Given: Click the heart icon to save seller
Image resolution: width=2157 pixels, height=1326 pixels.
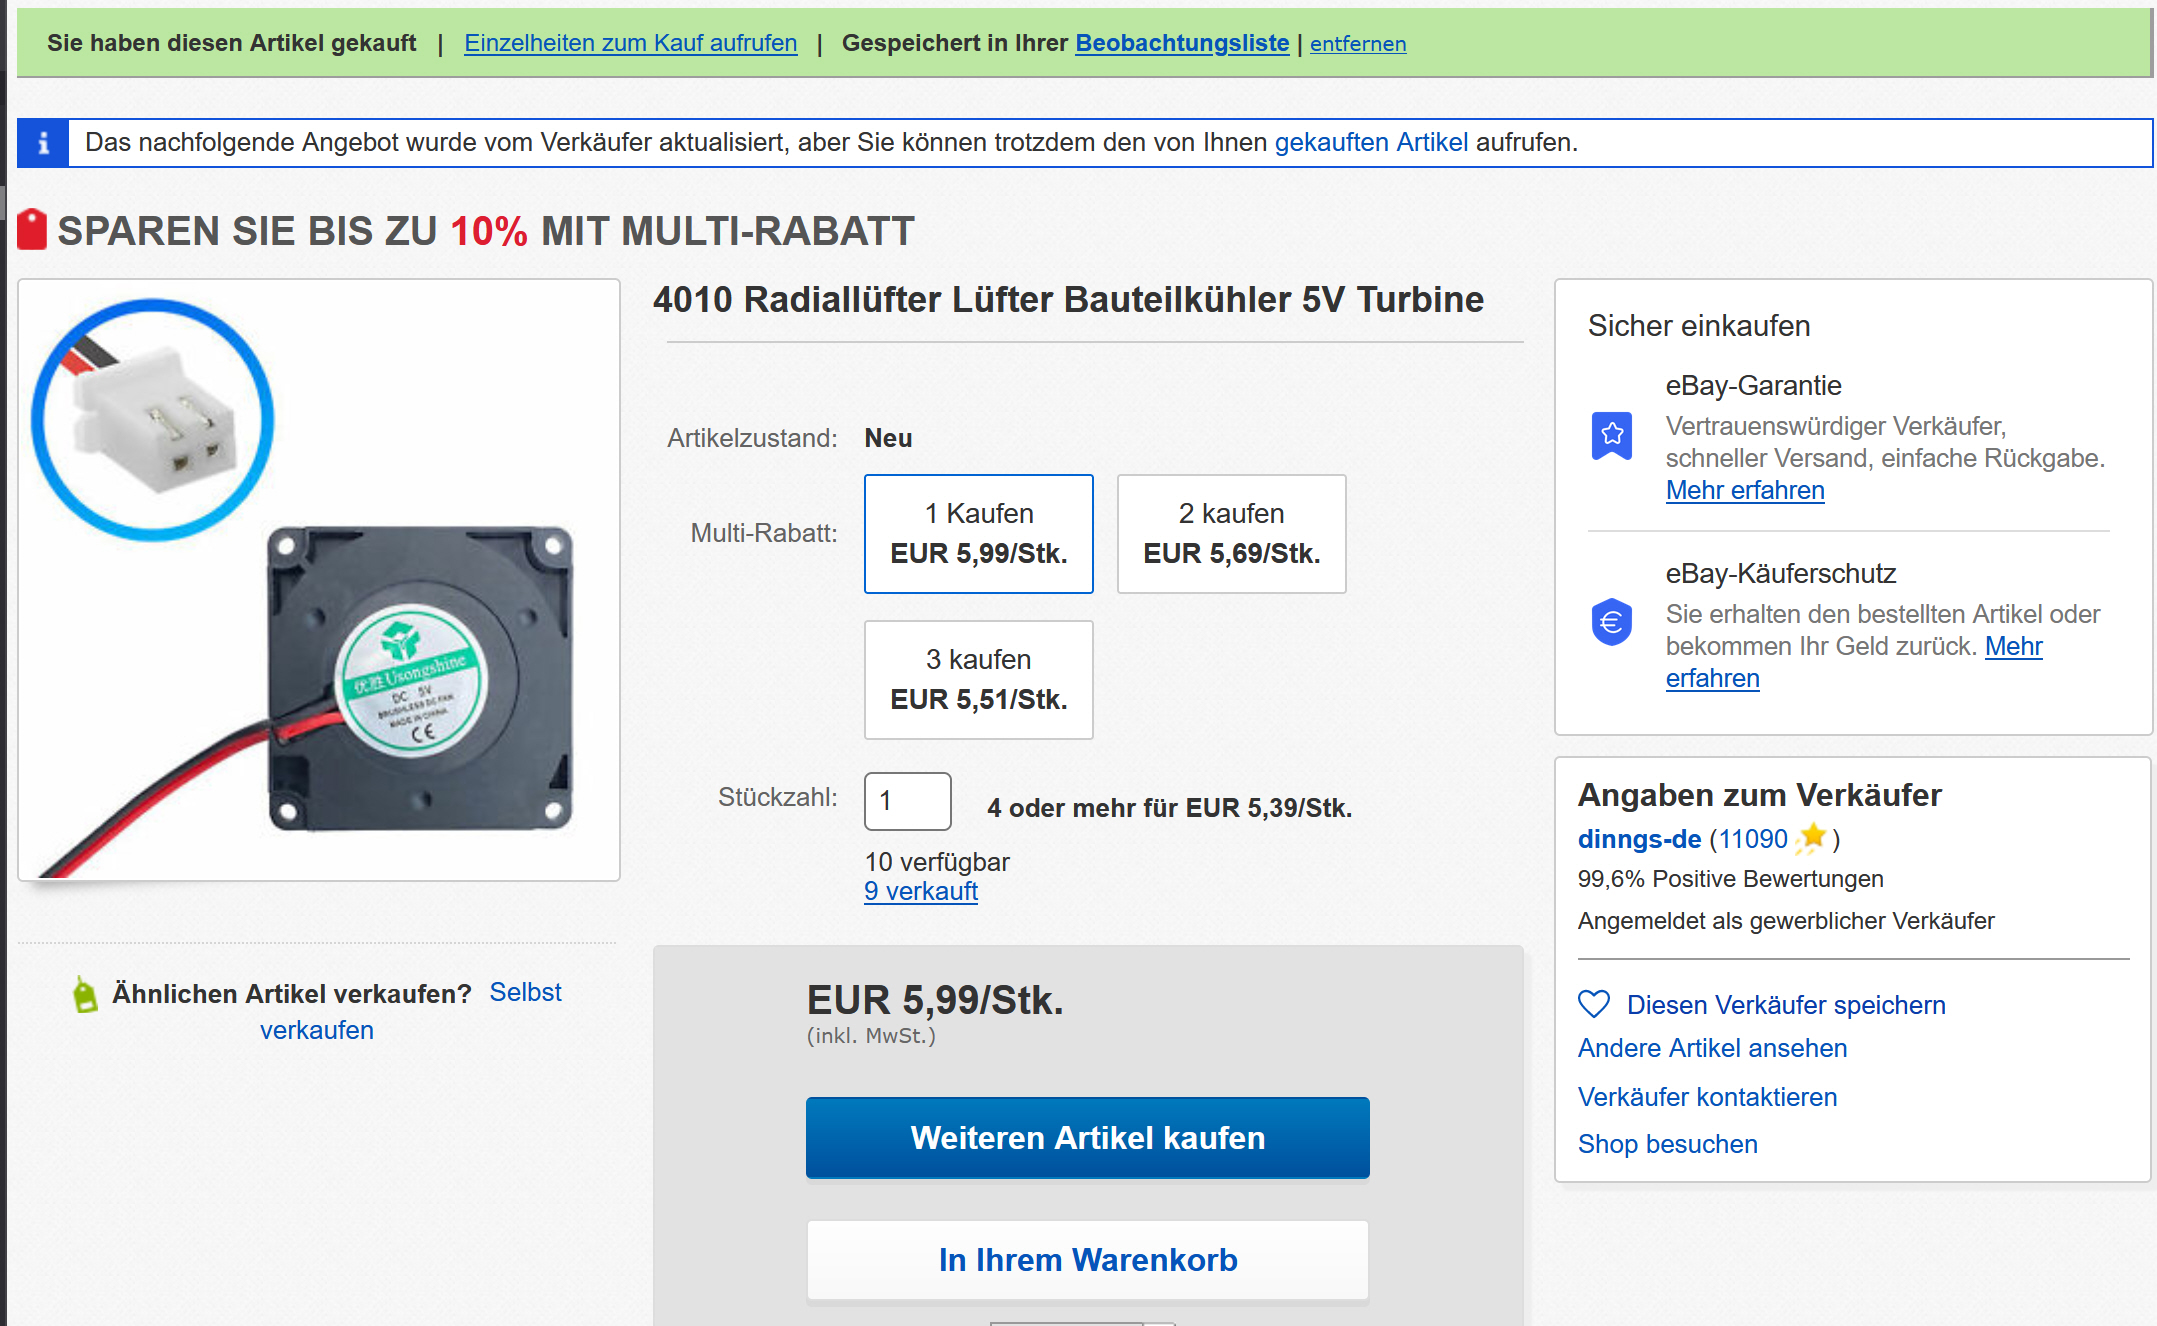Looking at the screenshot, I should (x=1593, y=1004).
